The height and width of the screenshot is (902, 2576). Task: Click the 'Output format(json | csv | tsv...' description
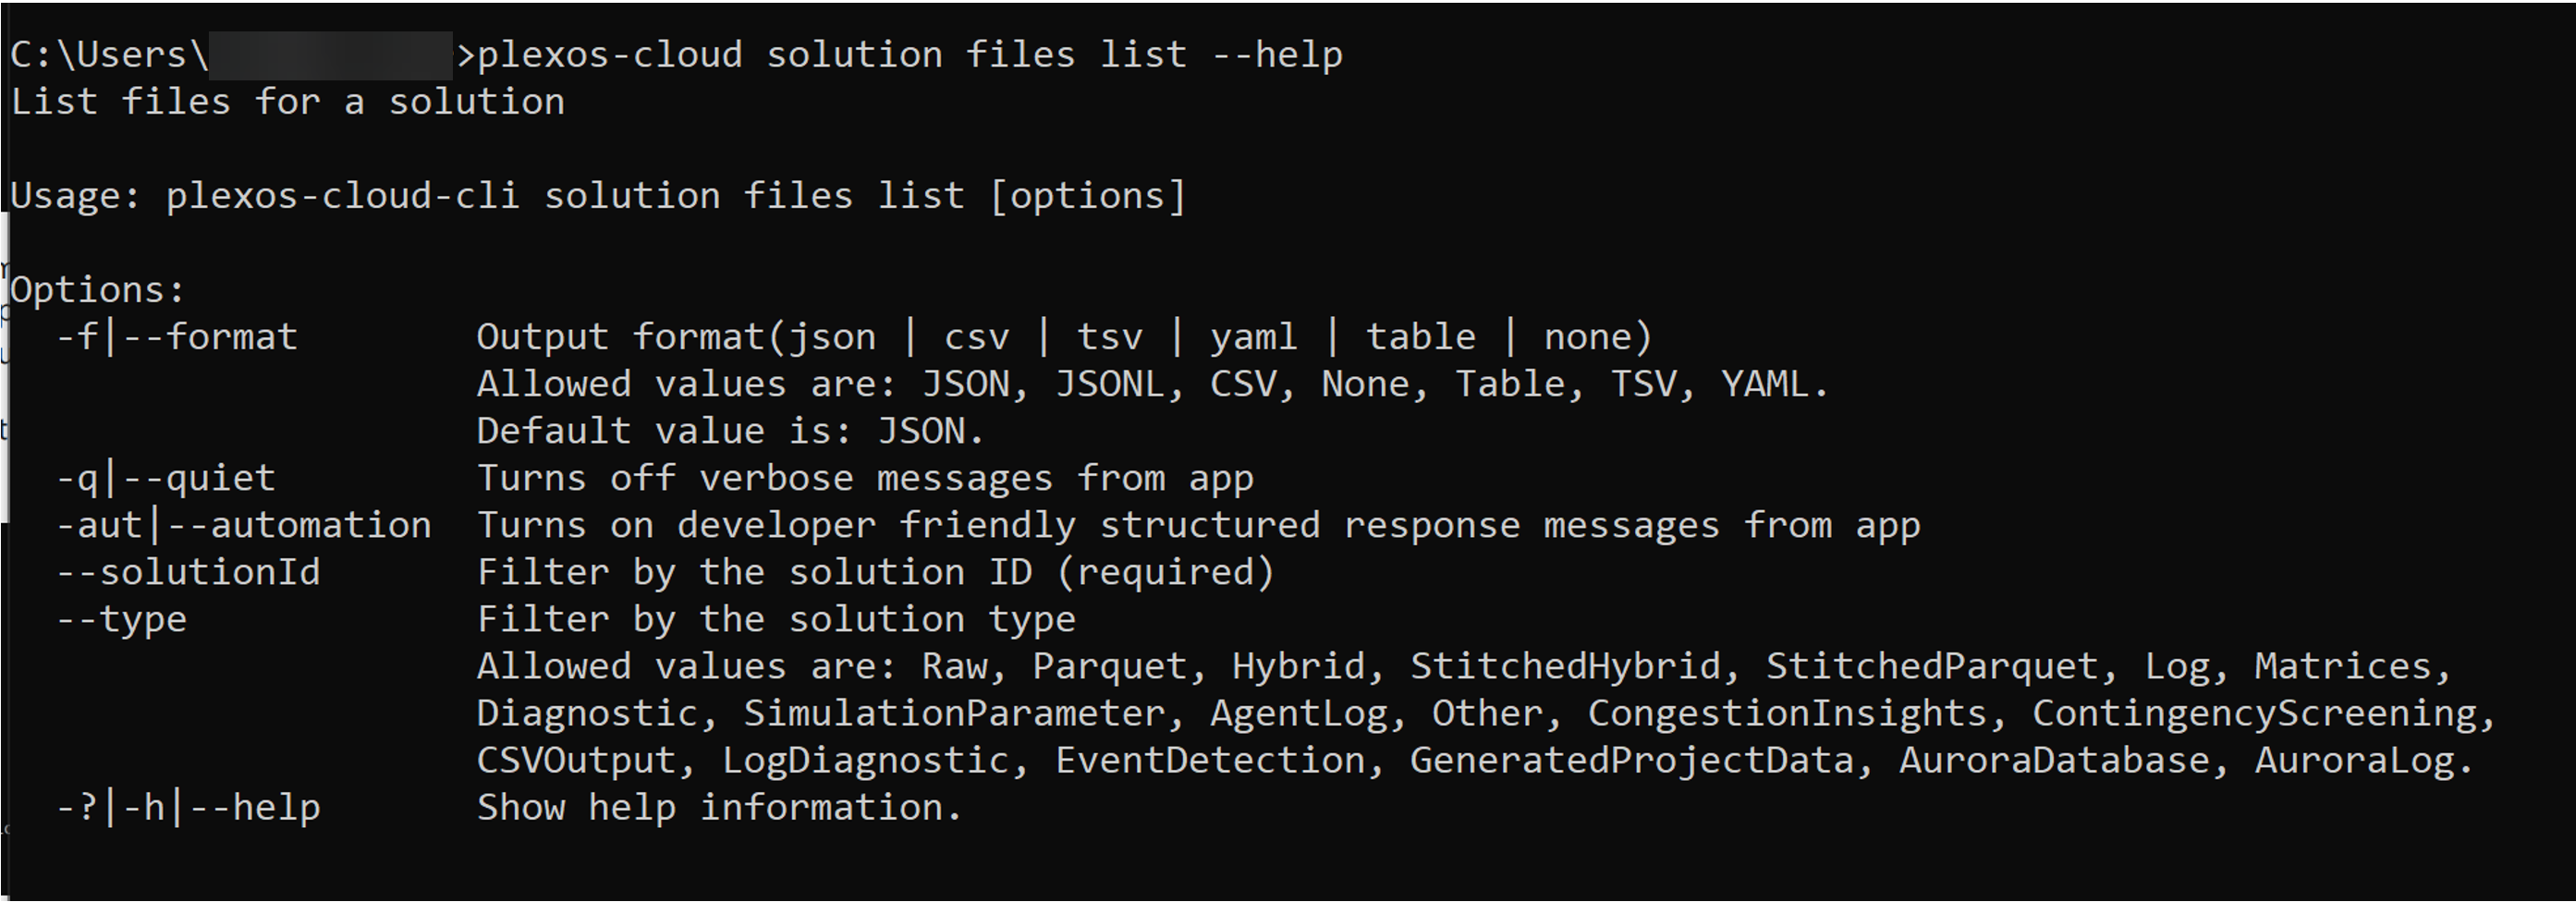pos(1065,337)
